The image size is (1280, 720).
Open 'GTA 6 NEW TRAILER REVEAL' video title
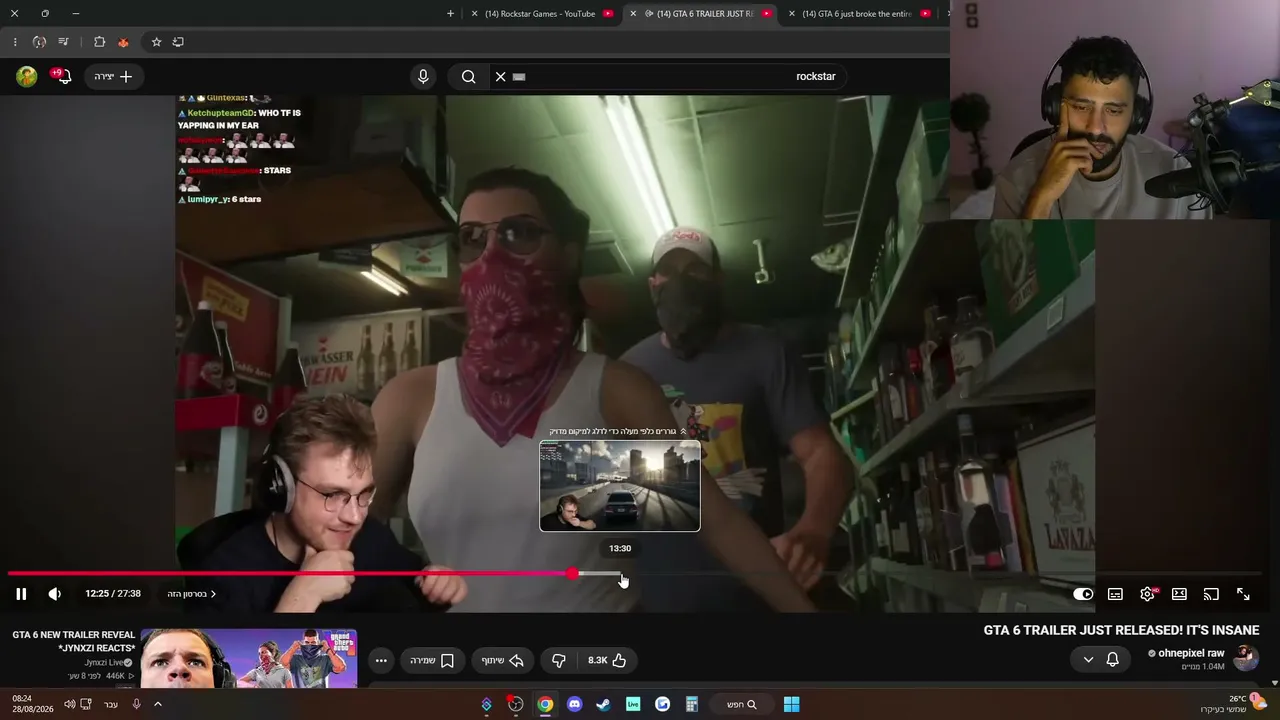74,641
